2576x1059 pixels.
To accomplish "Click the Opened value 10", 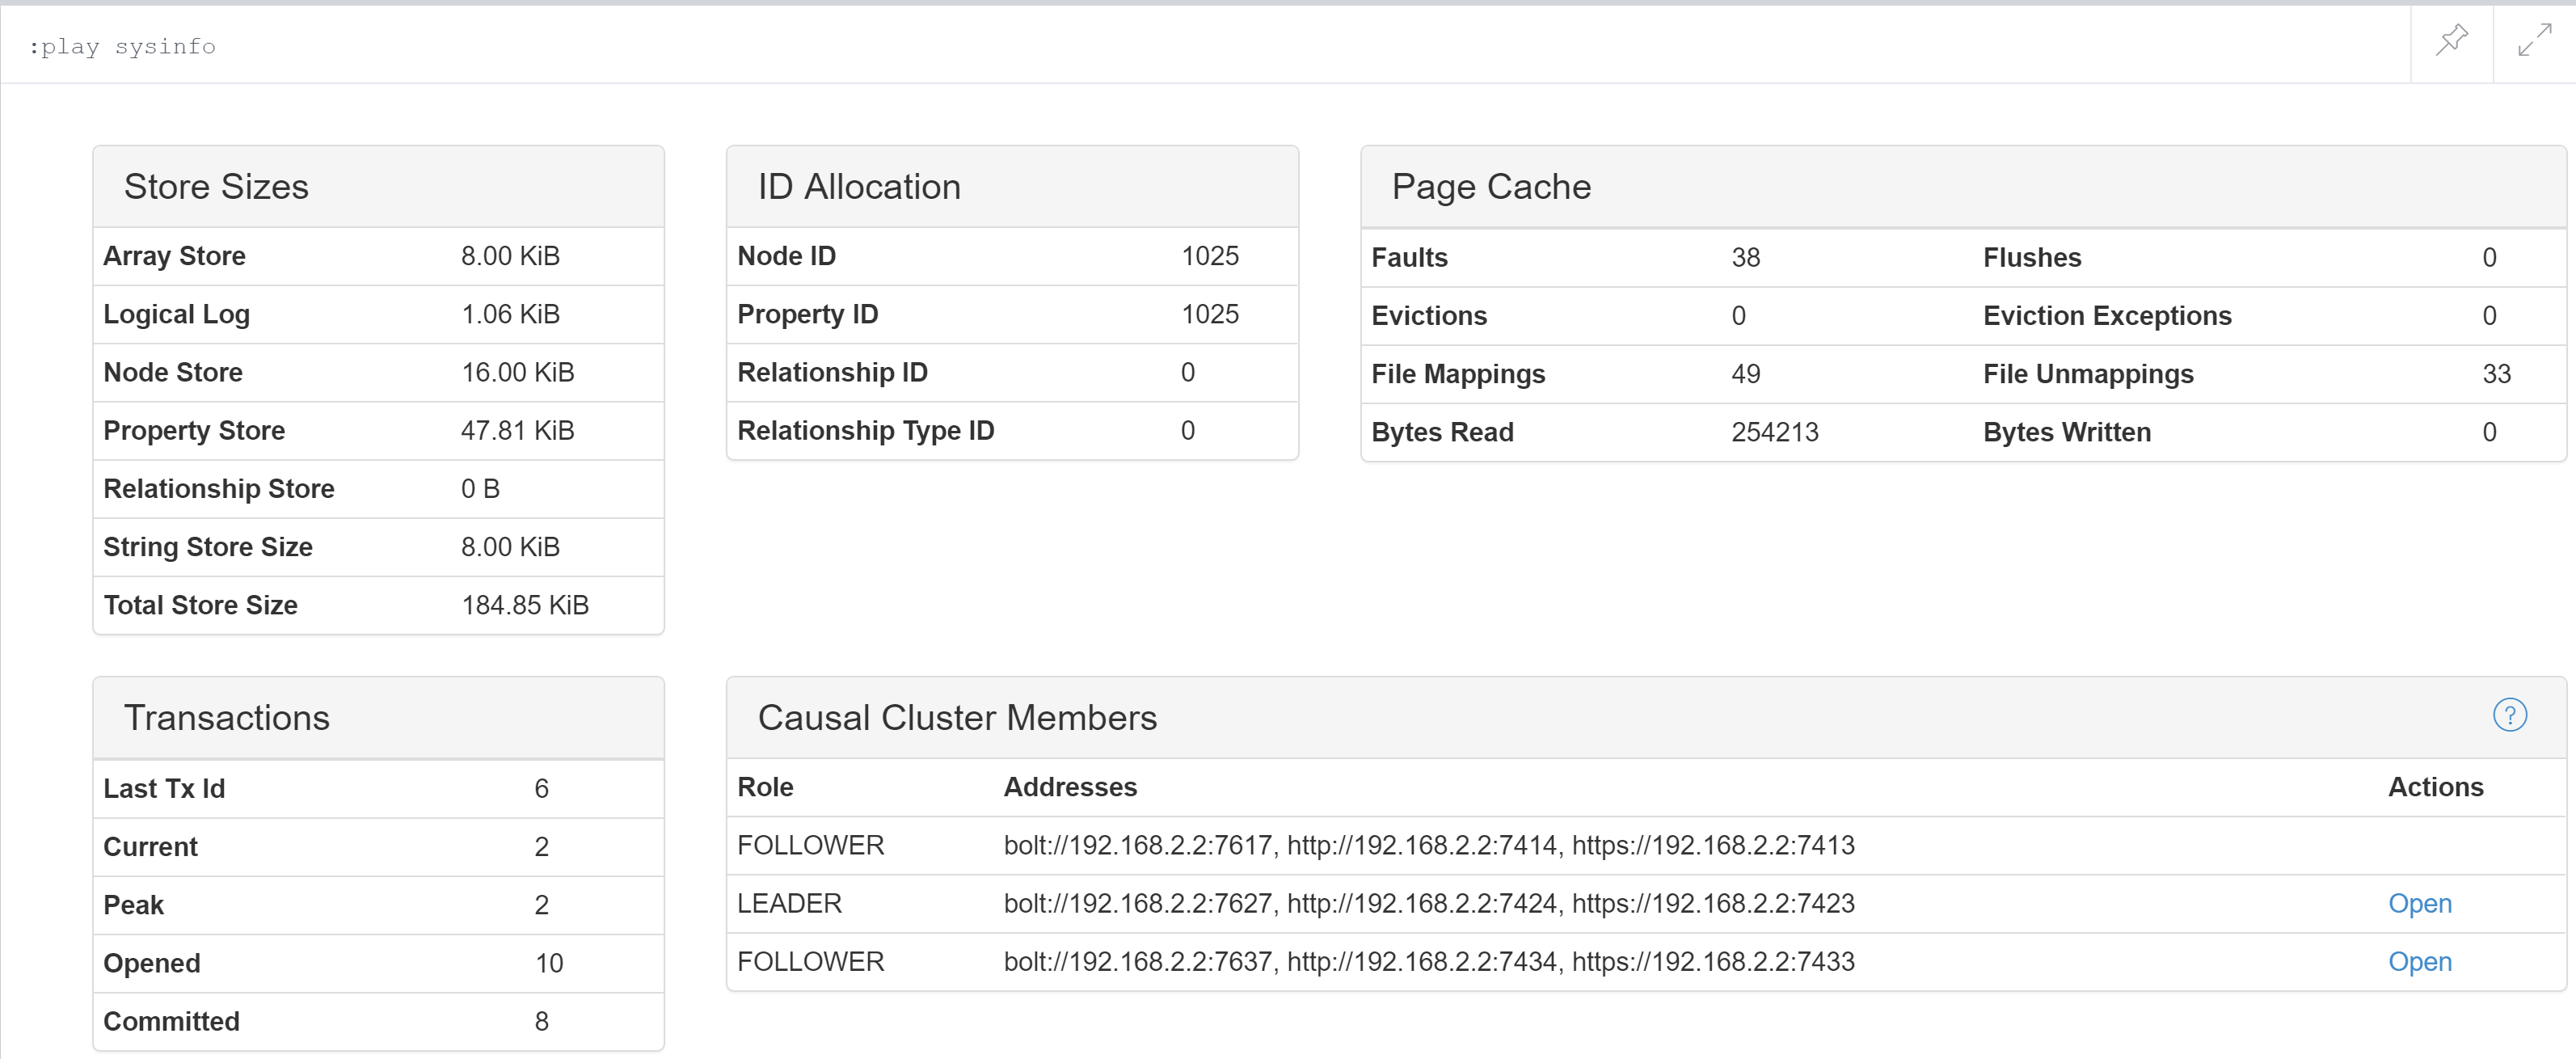I will pyautogui.click(x=549, y=963).
